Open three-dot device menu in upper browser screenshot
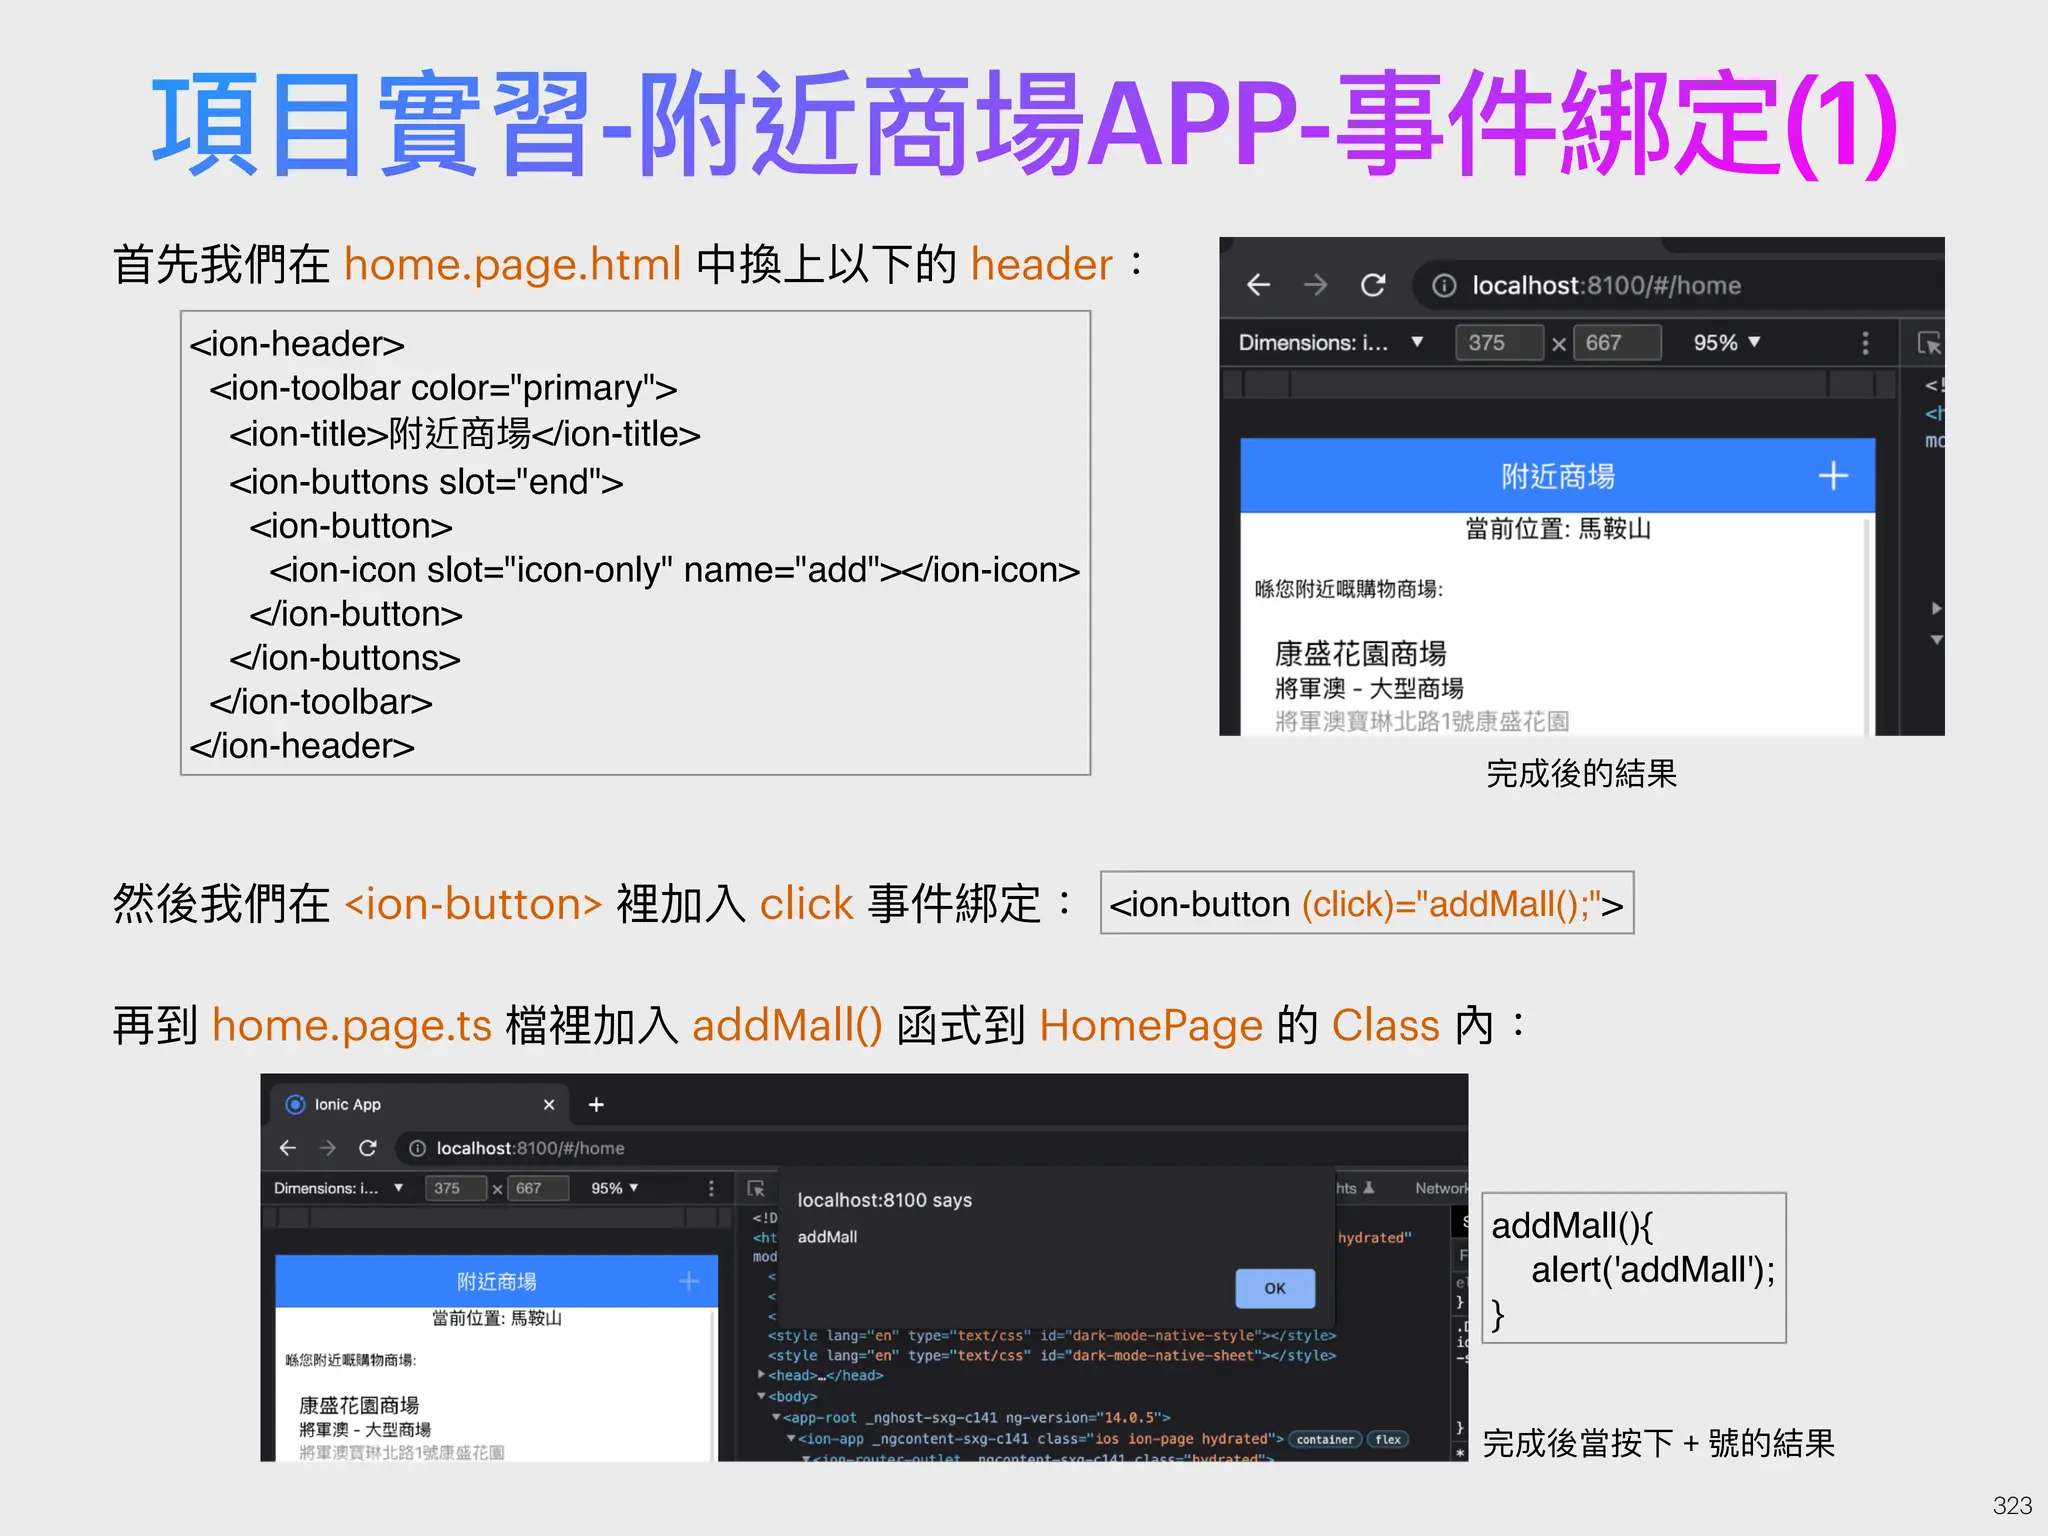Viewport: 2048px width, 1536px height. click(x=1865, y=343)
